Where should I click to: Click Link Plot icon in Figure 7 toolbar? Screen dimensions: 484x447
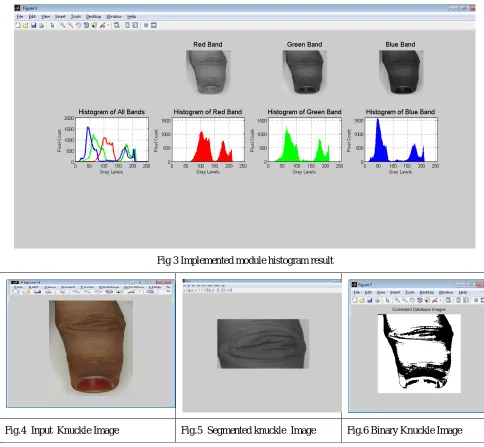[x=448, y=300]
